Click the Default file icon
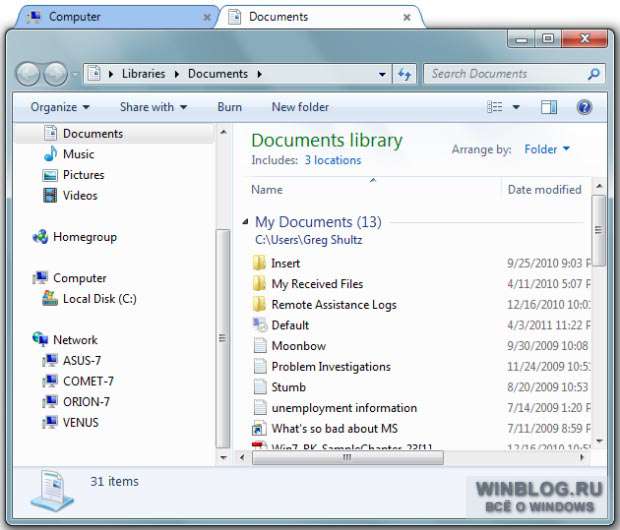The width and height of the screenshot is (620, 530). coord(260,325)
